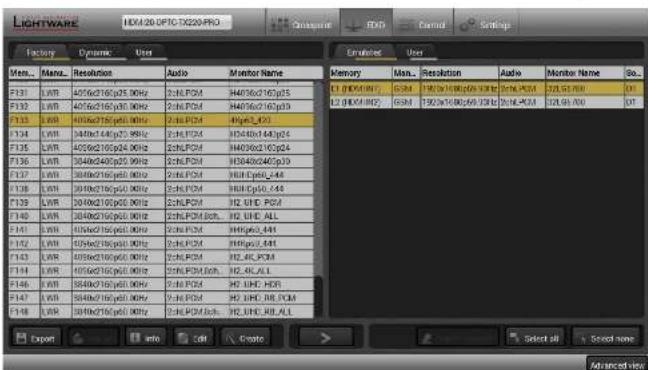Screen dimensions: 648x370
Task: Select emulated row E2 (HDMI IN2)
Action: (x=486, y=102)
